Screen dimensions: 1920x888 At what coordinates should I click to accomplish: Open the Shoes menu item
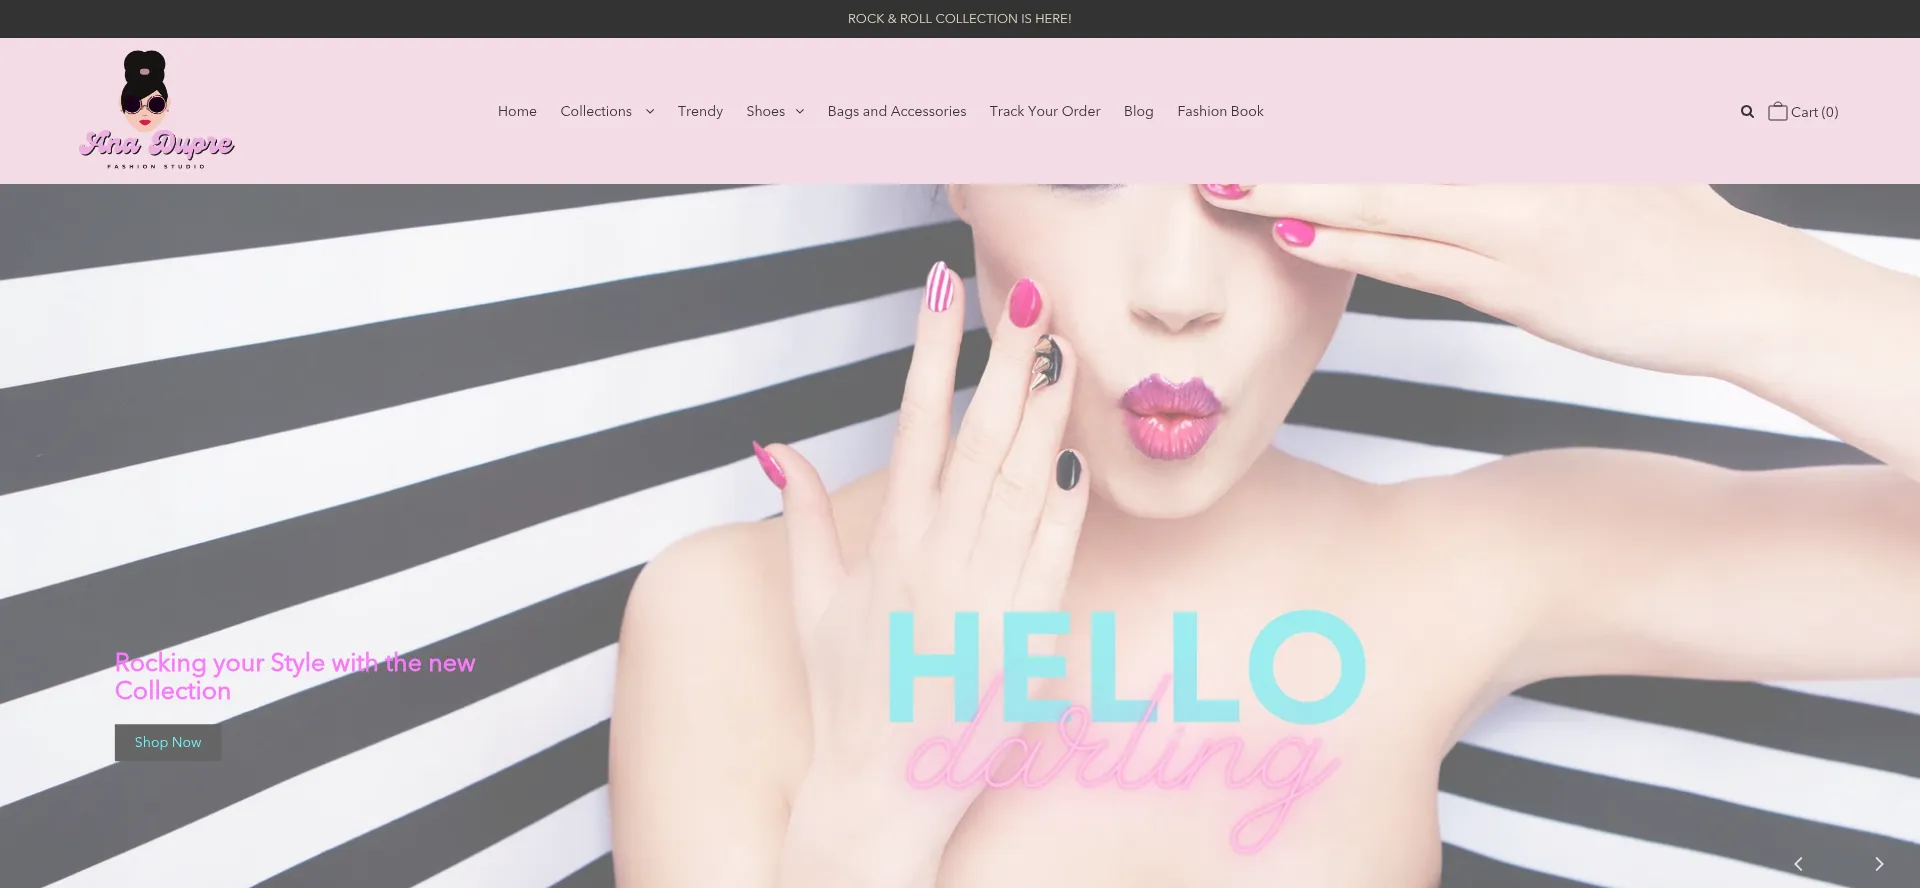click(x=765, y=111)
